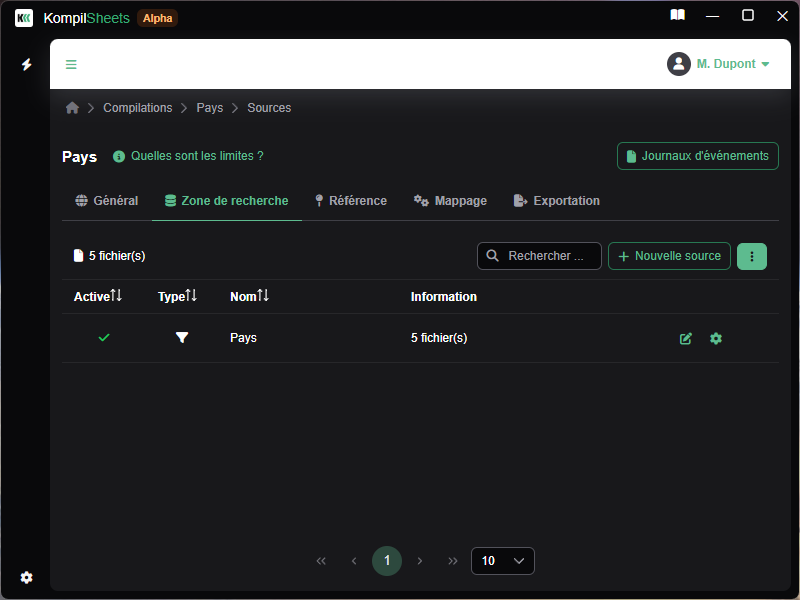Switch to the Mappage tab

coord(450,201)
